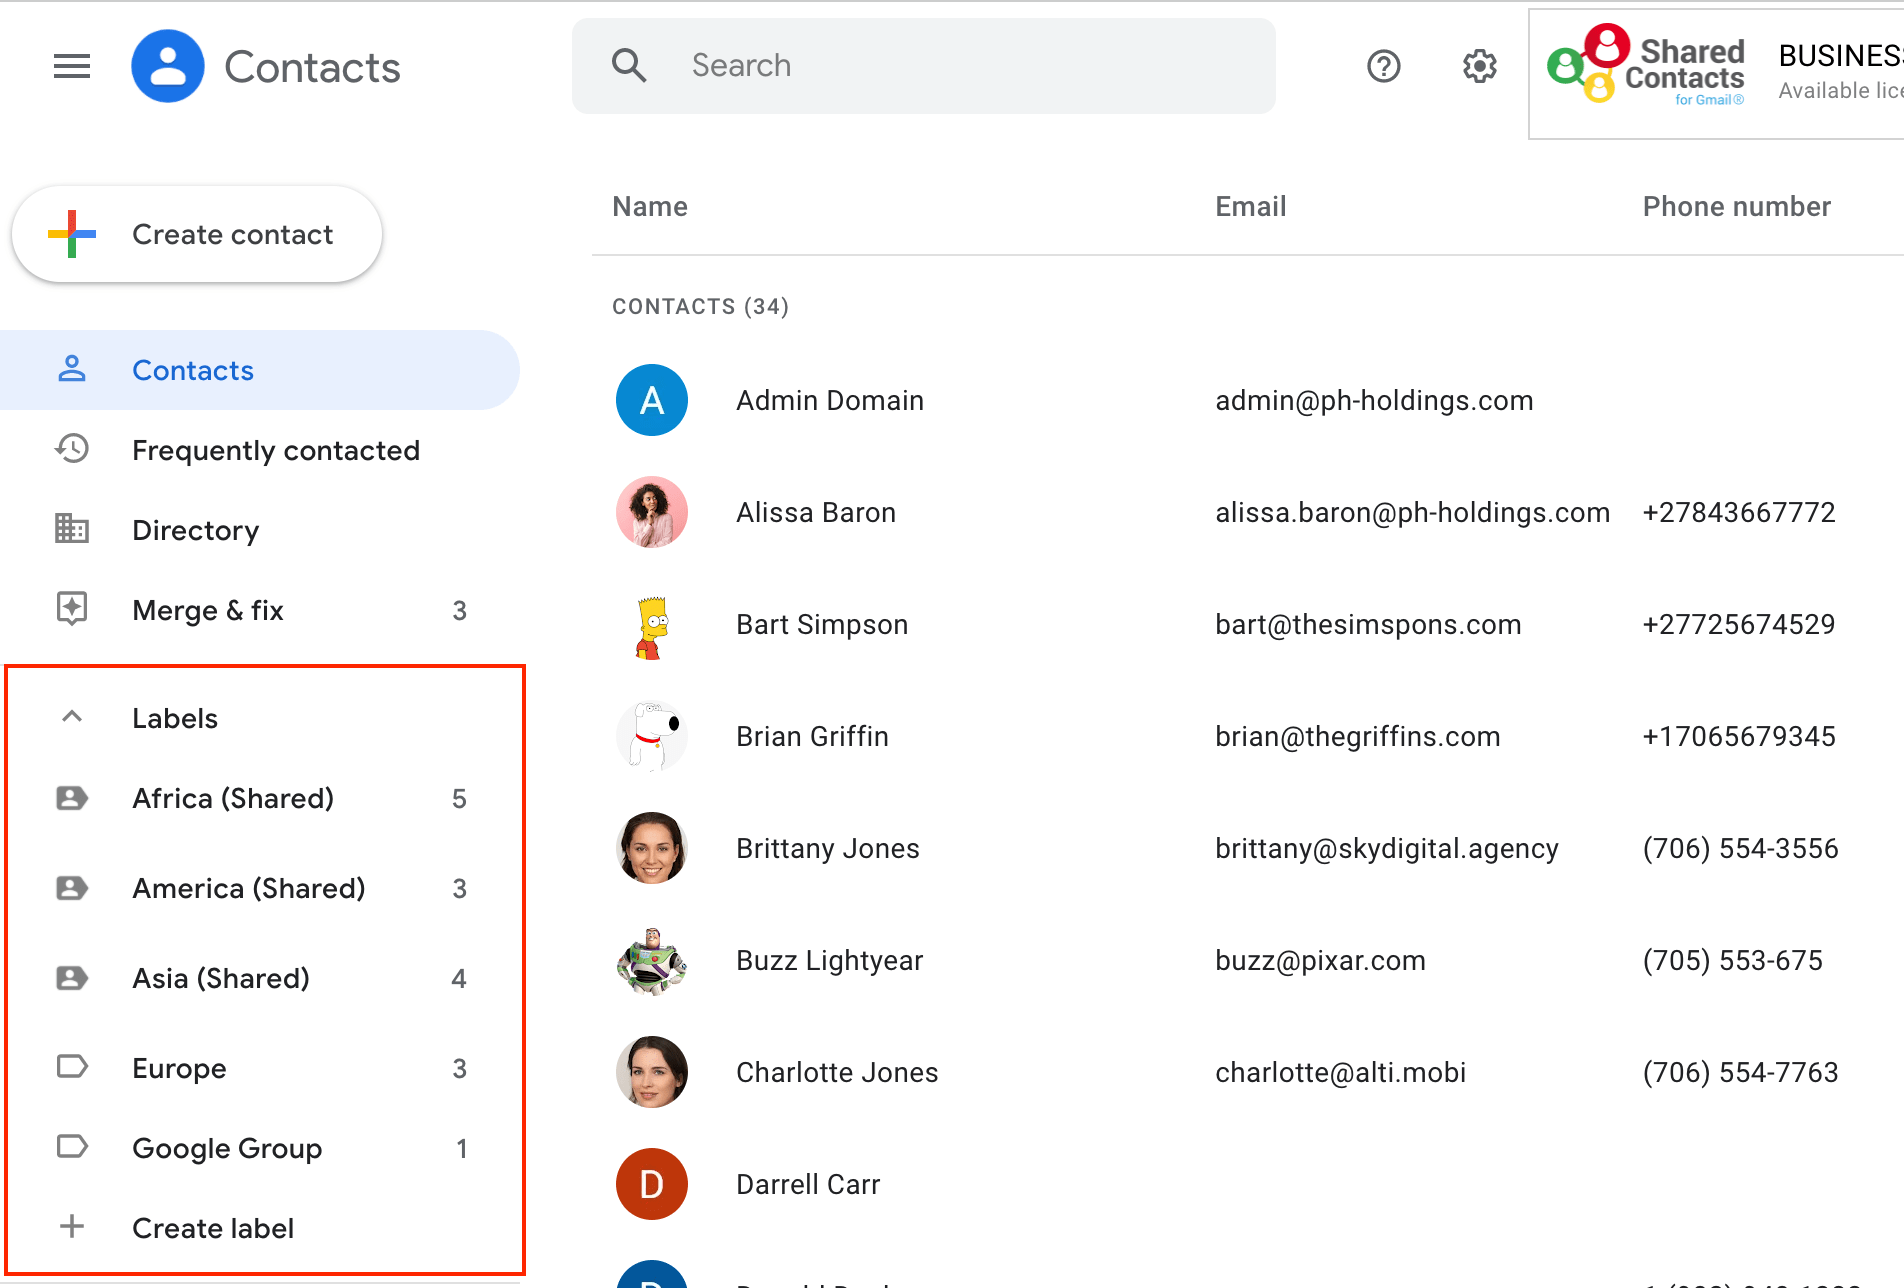The height and width of the screenshot is (1288, 1904).
Task: Click the Name column header
Action: click(x=650, y=206)
